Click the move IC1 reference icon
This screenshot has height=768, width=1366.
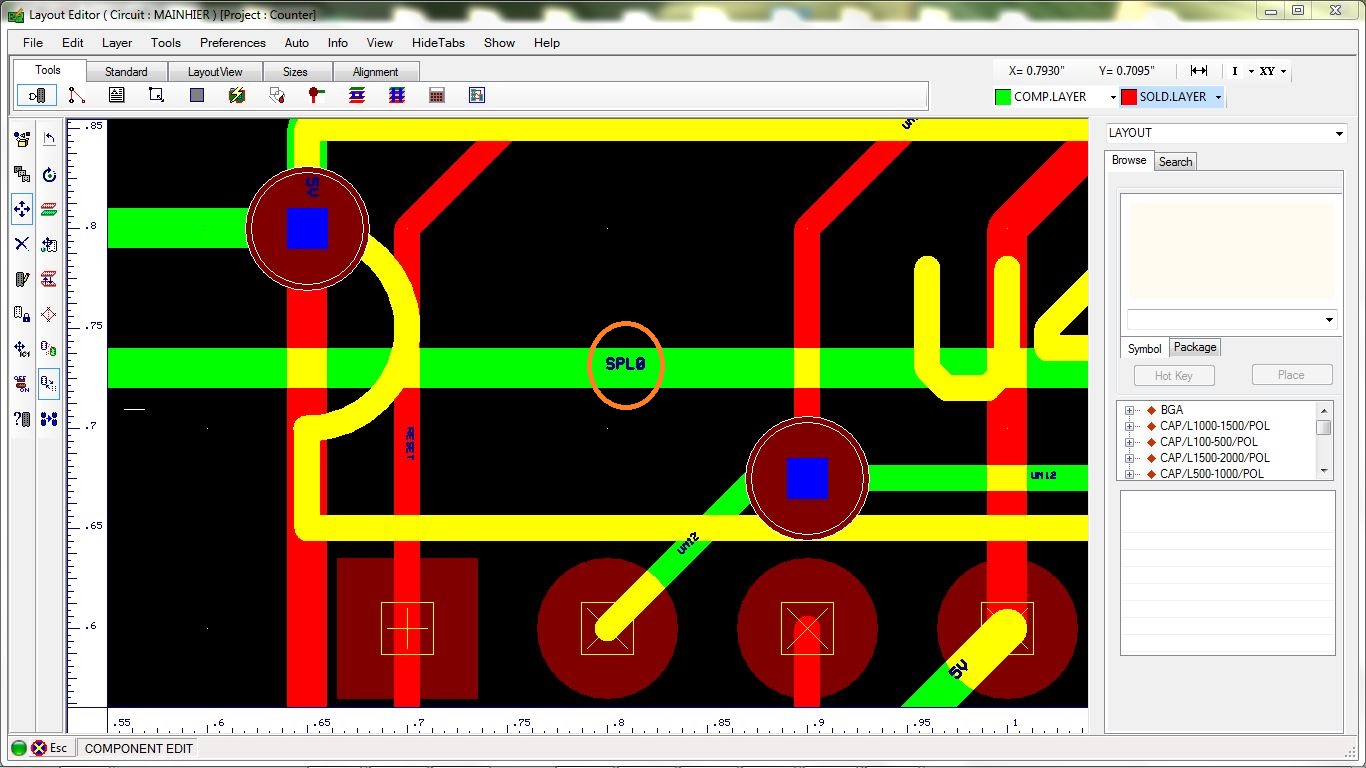pyautogui.click(x=22, y=349)
